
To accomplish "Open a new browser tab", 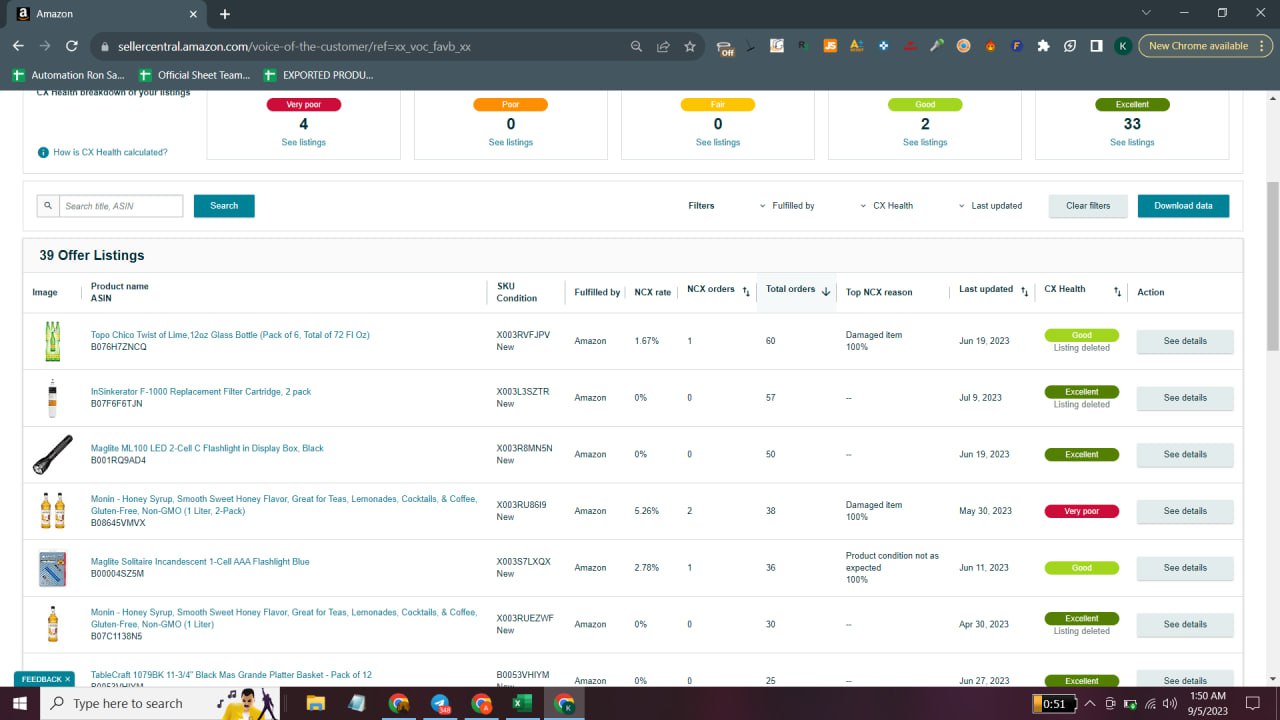I will click(225, 14).
